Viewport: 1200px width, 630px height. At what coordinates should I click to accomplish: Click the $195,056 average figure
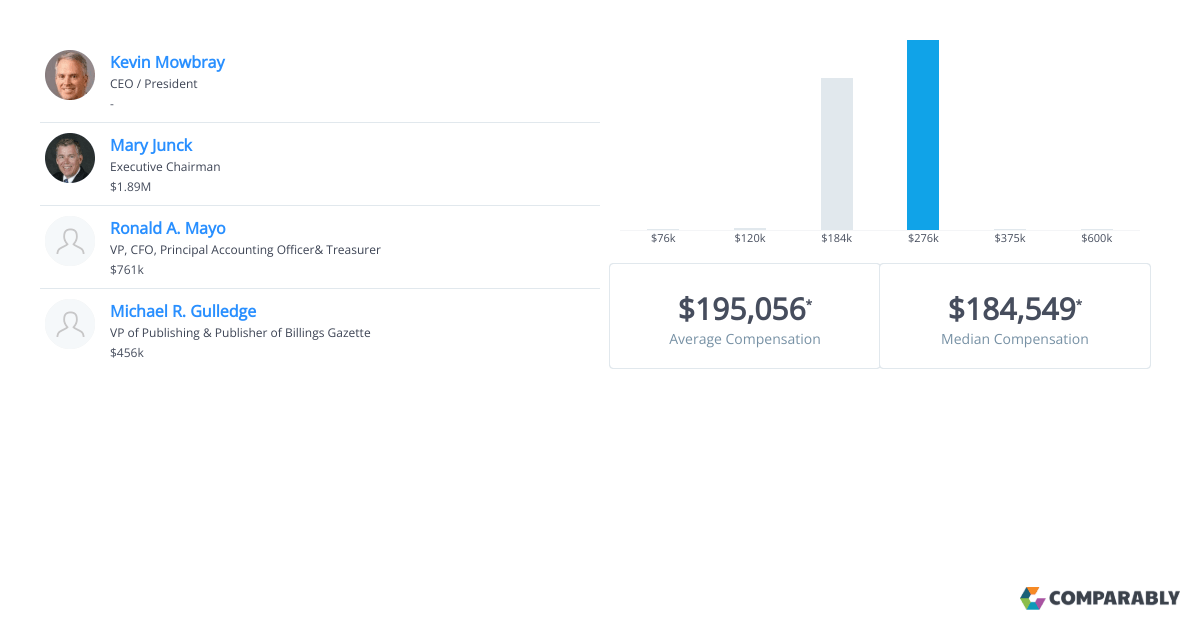[x=742, y=307]
